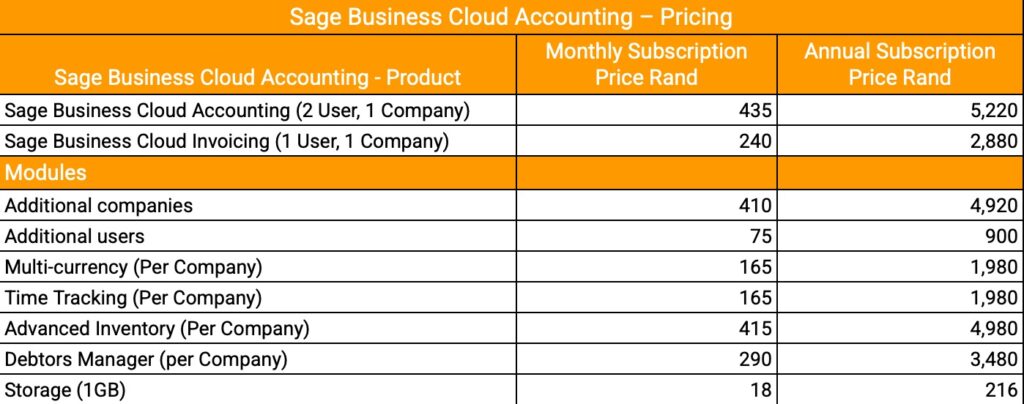Click the Modules section header

(46, 172)
